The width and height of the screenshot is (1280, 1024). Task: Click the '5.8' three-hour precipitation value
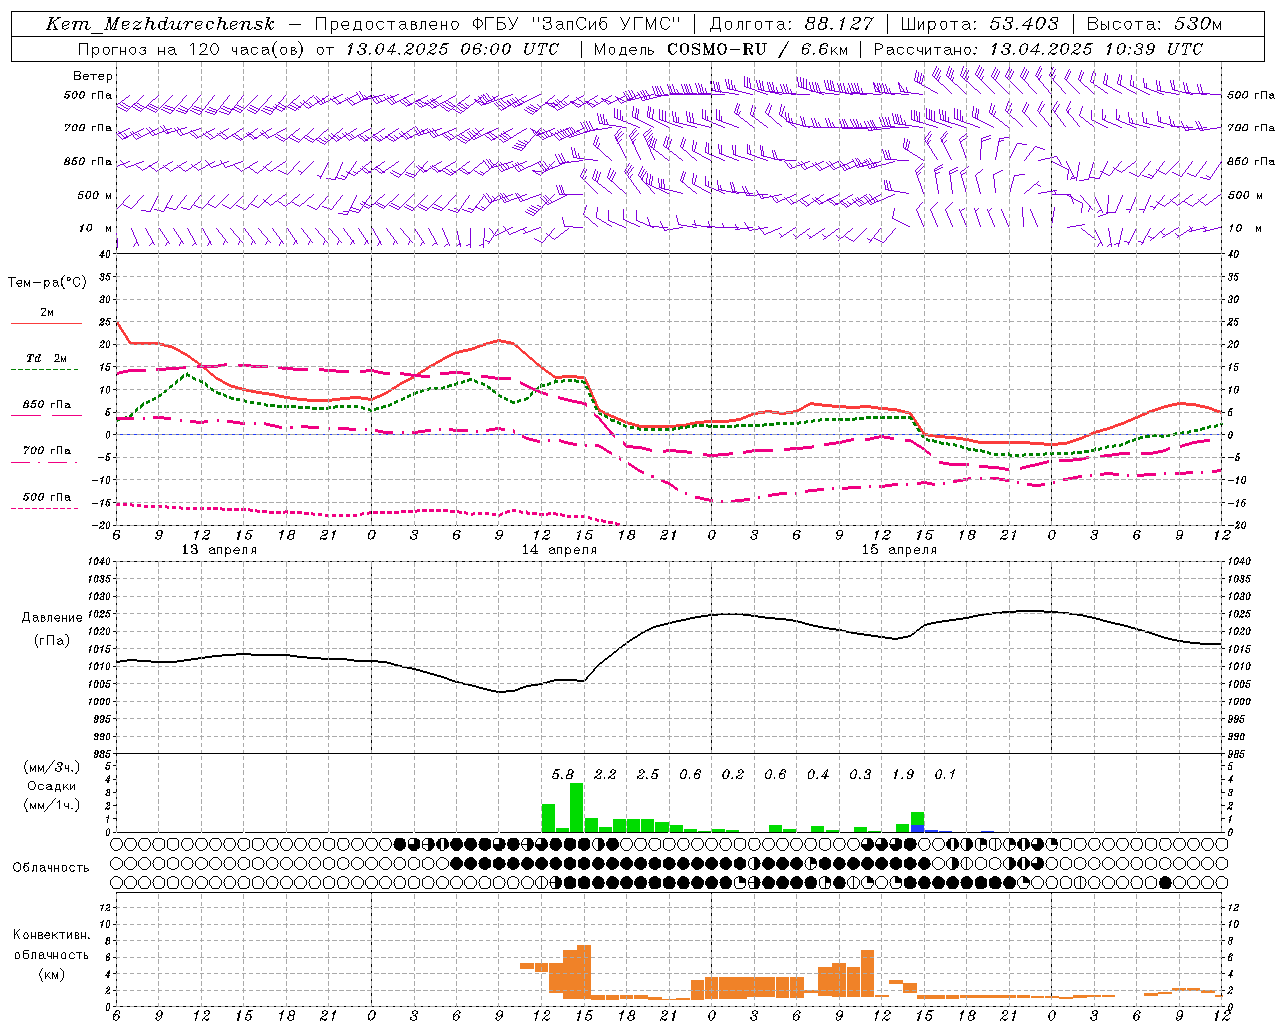(x=563, y=774)
